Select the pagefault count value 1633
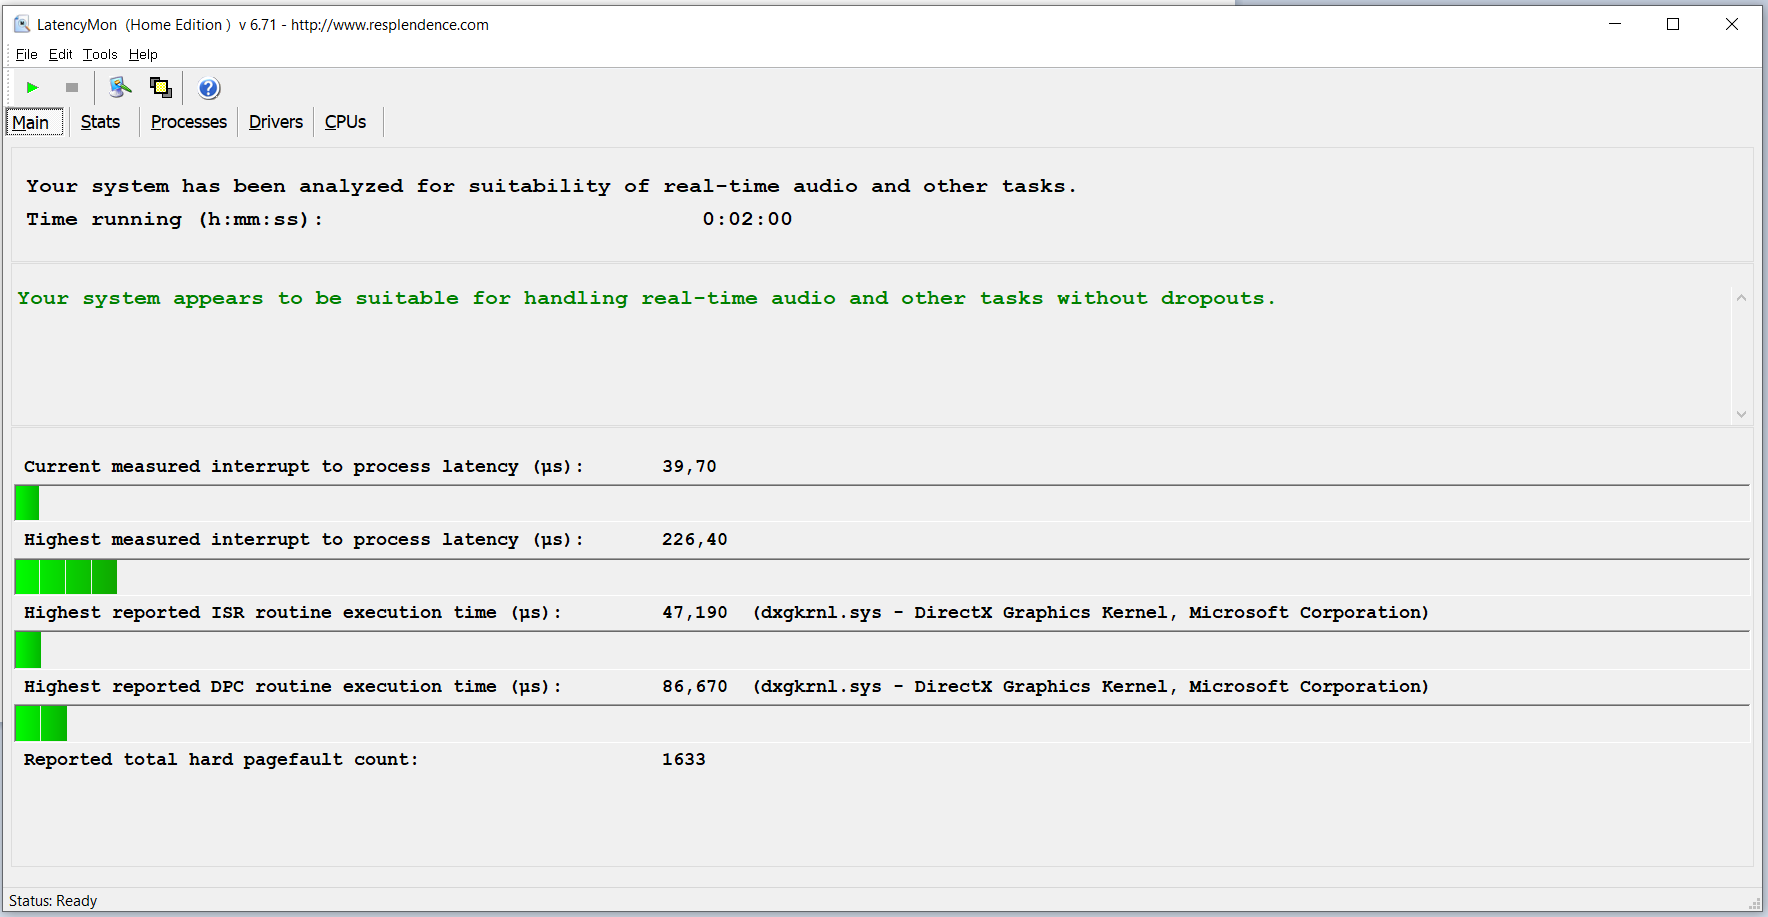The height and width of the screenshot is (917, 1768). coord(684,760)
